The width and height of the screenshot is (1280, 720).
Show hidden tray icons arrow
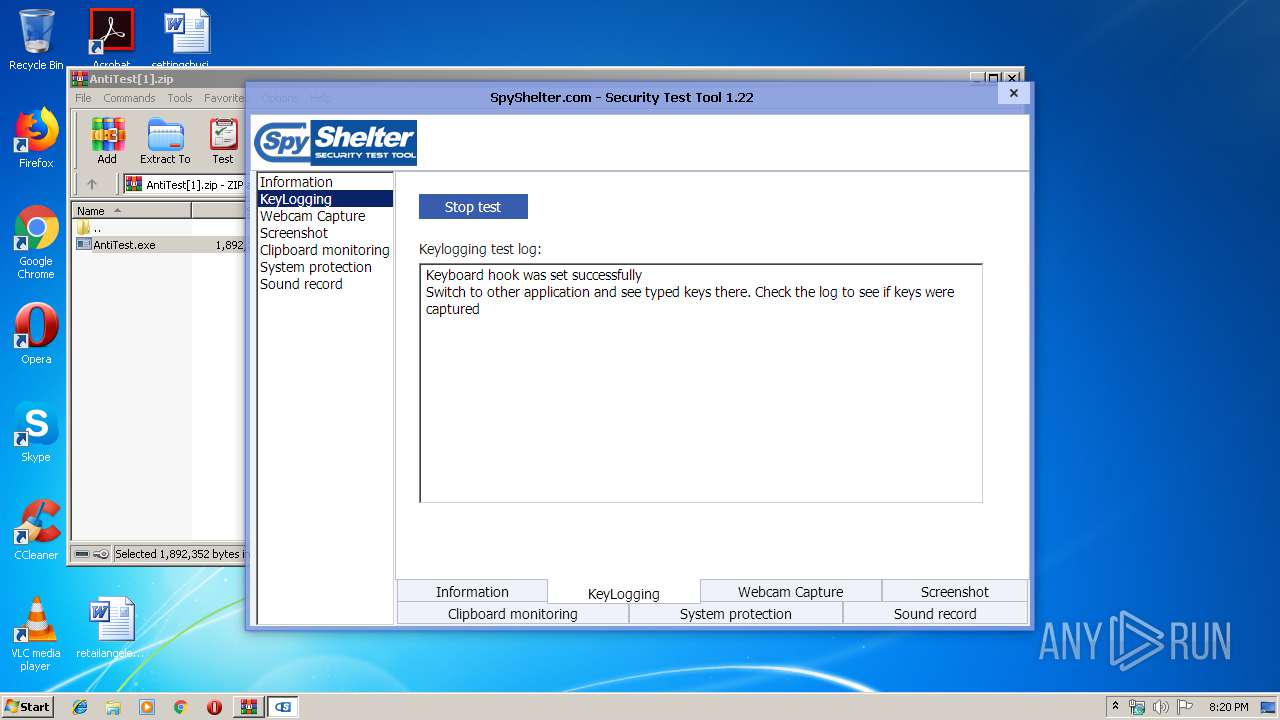[x=1115, y=706]
